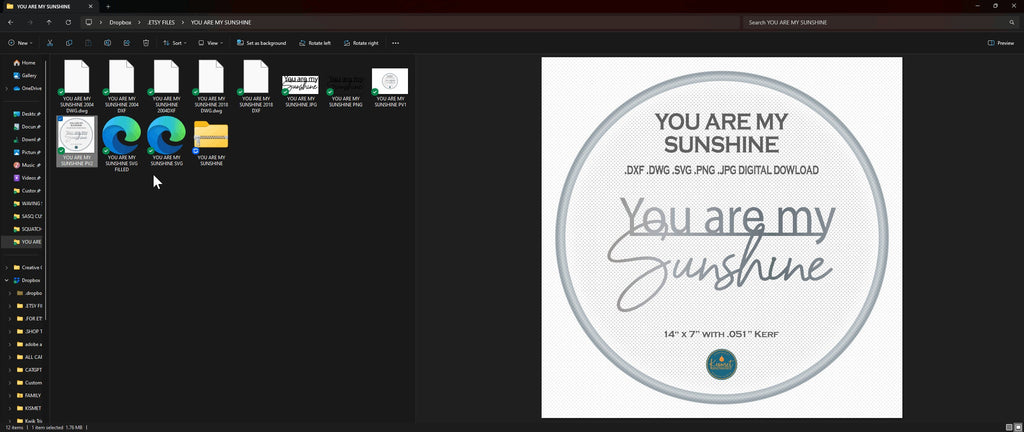This screenshot has width=1024, height=432.
Task: Uncheck the YOU ARE MY SUNSHINE PV2 checkbox
Action: coord(60,119)
